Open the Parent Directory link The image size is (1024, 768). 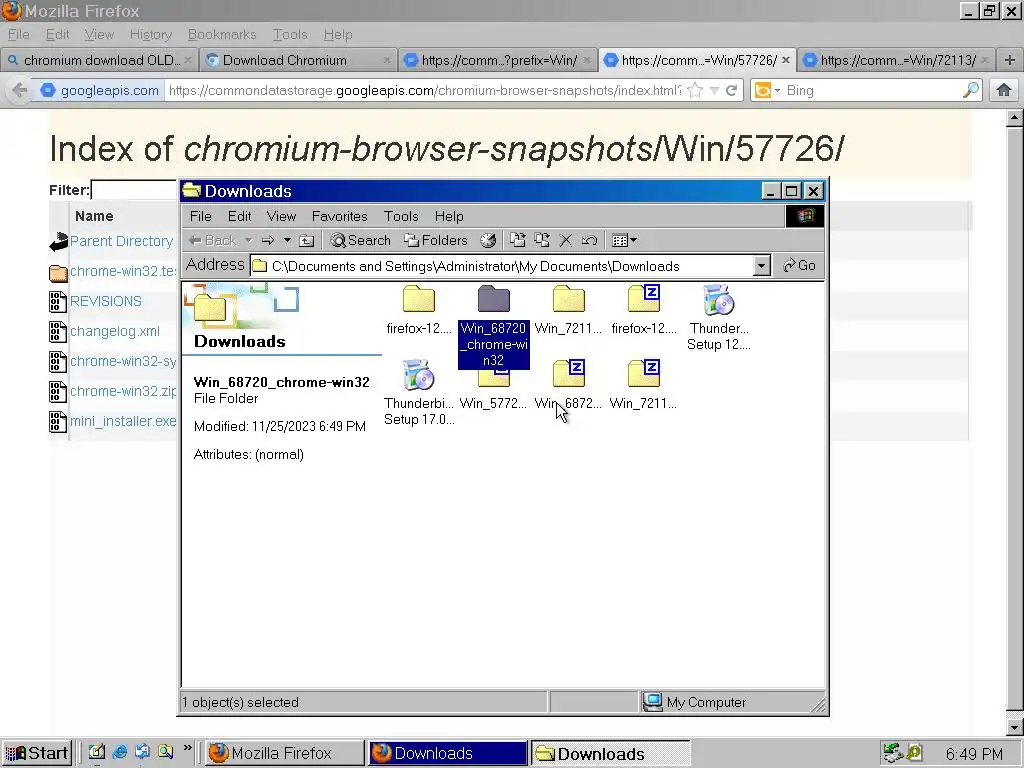coord(121,241)
